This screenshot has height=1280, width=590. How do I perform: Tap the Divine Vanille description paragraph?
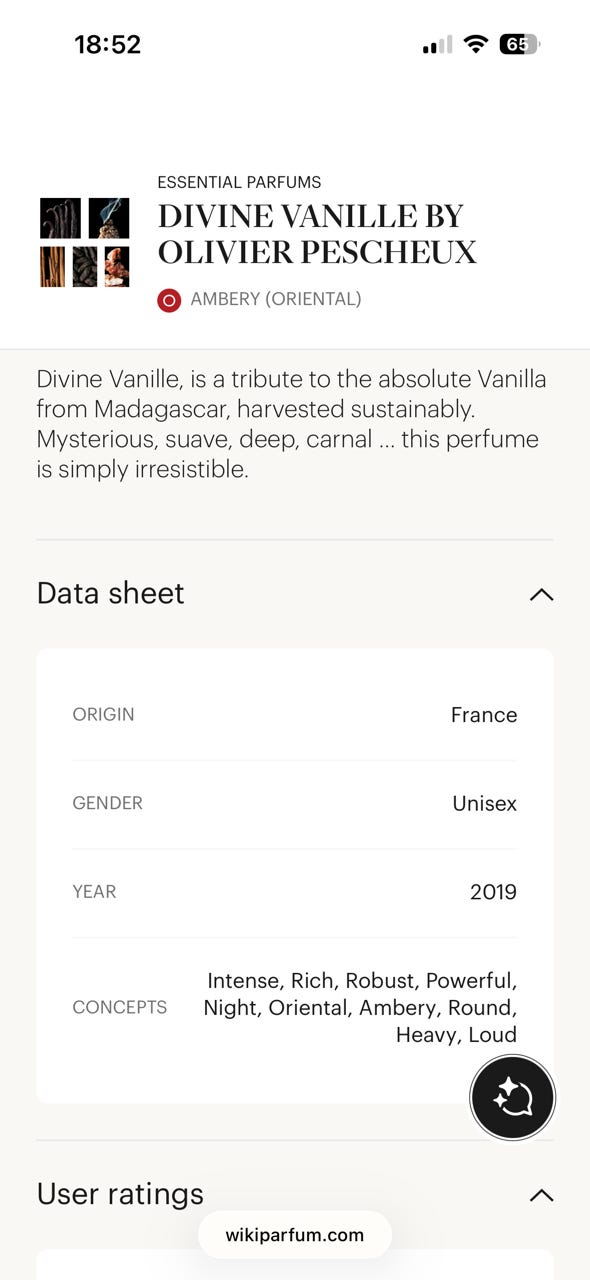pos(292,424)
